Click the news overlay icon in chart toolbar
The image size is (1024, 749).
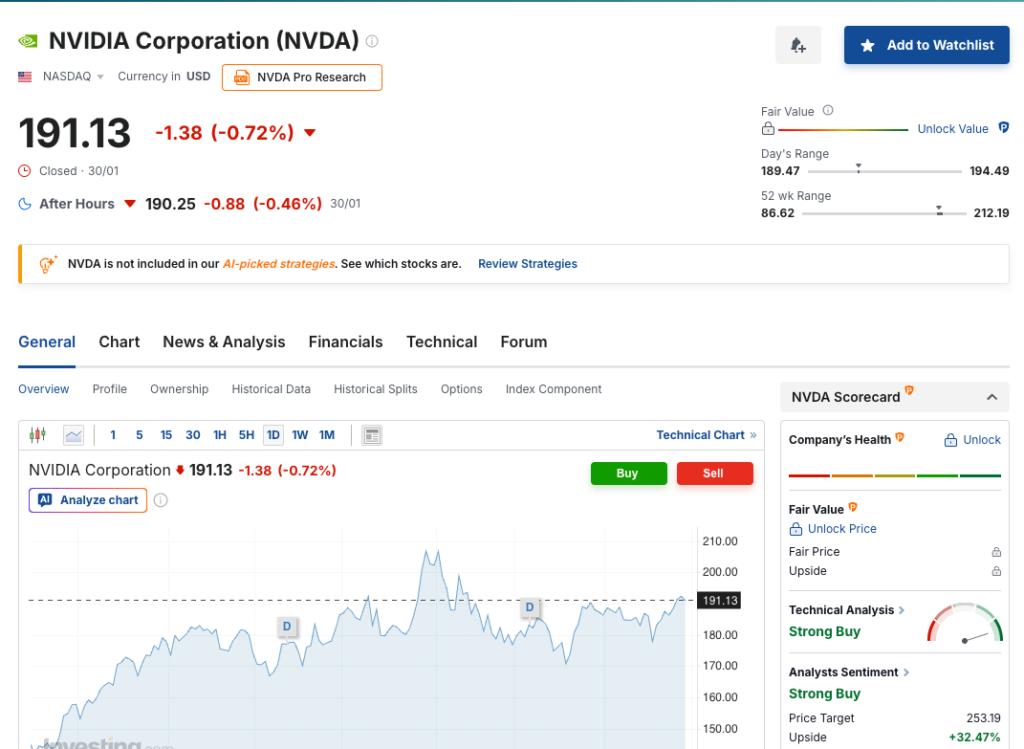pyautogui.click(x=372, y=435)
